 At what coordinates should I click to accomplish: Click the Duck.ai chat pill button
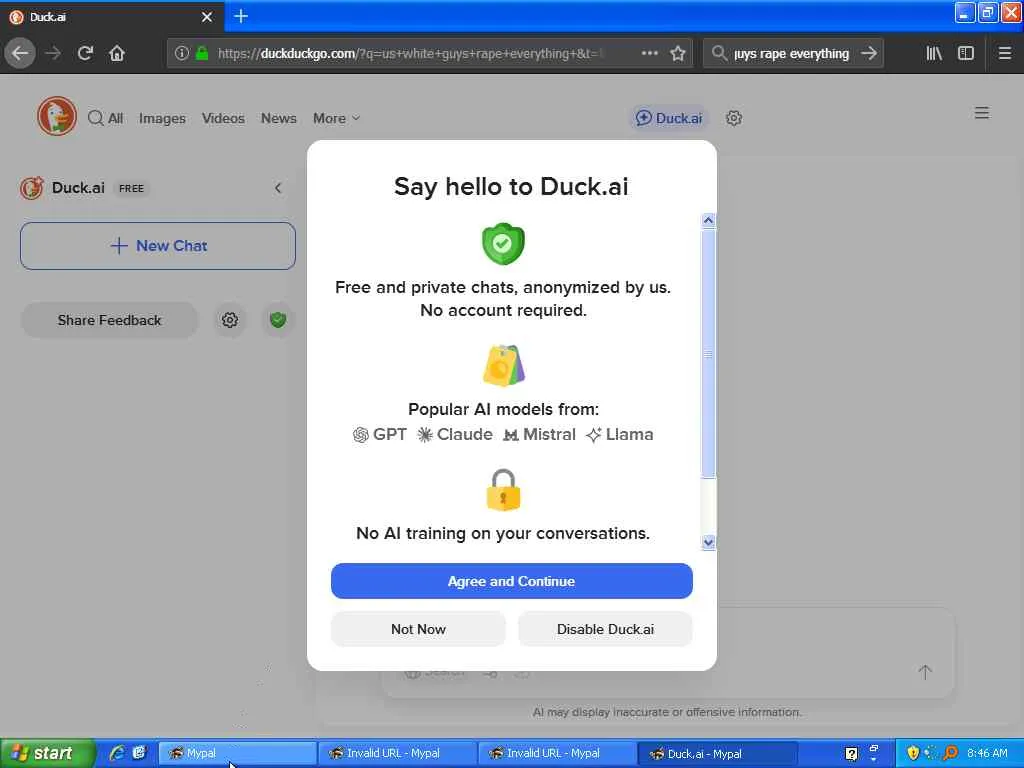[669, 118]
